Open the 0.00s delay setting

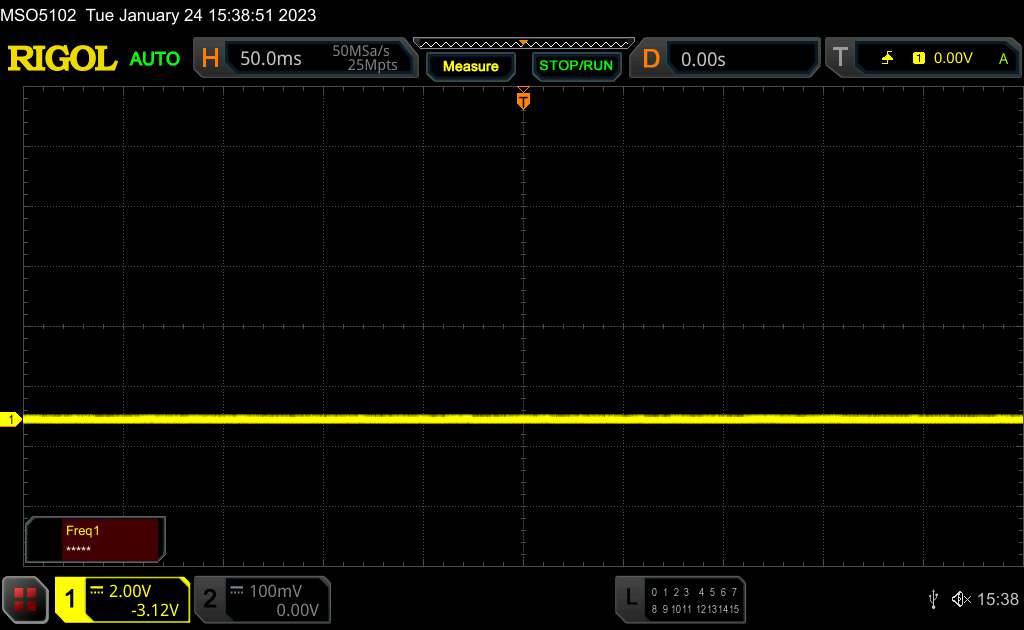coord(740,59)
